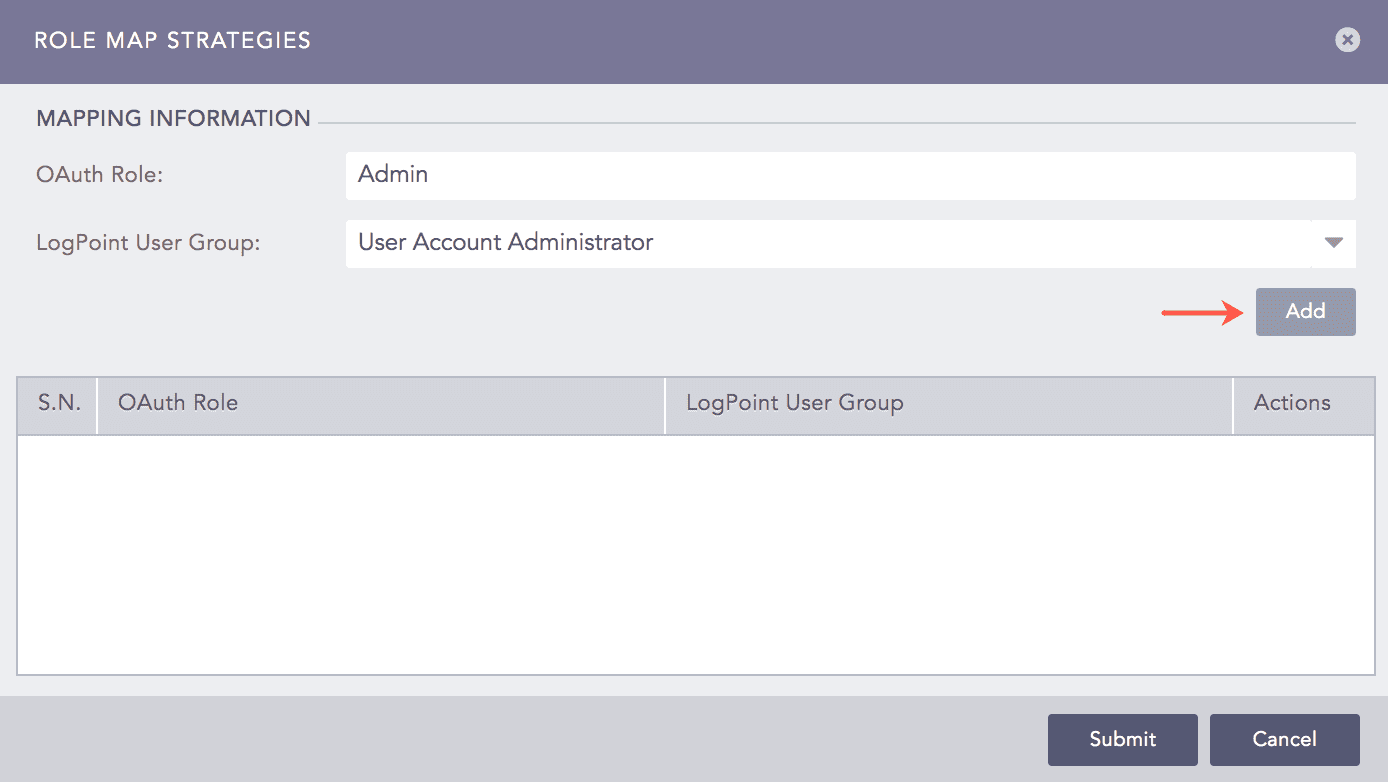
Task: Click the Actions column header
Action: pyautogui.click(x=1292, y=403)
